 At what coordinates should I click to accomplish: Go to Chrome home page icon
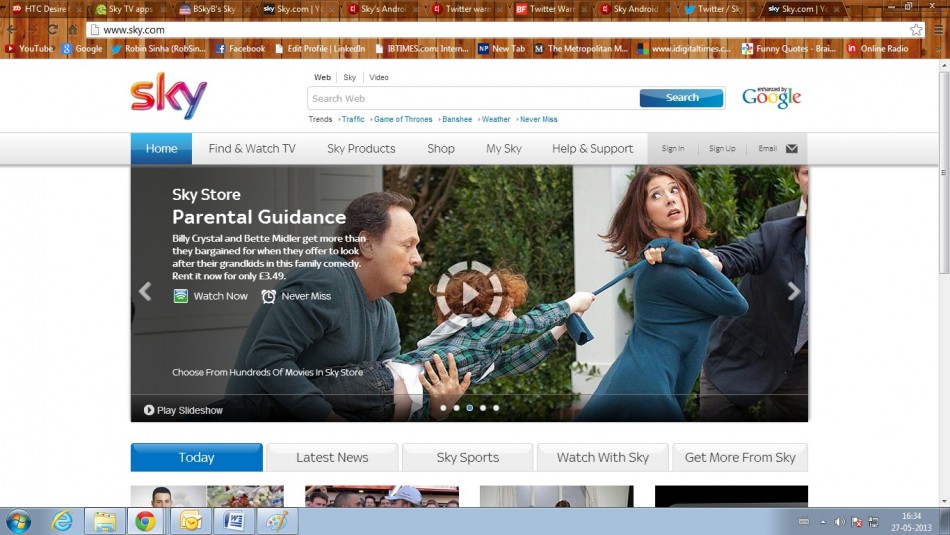point(72,30)
